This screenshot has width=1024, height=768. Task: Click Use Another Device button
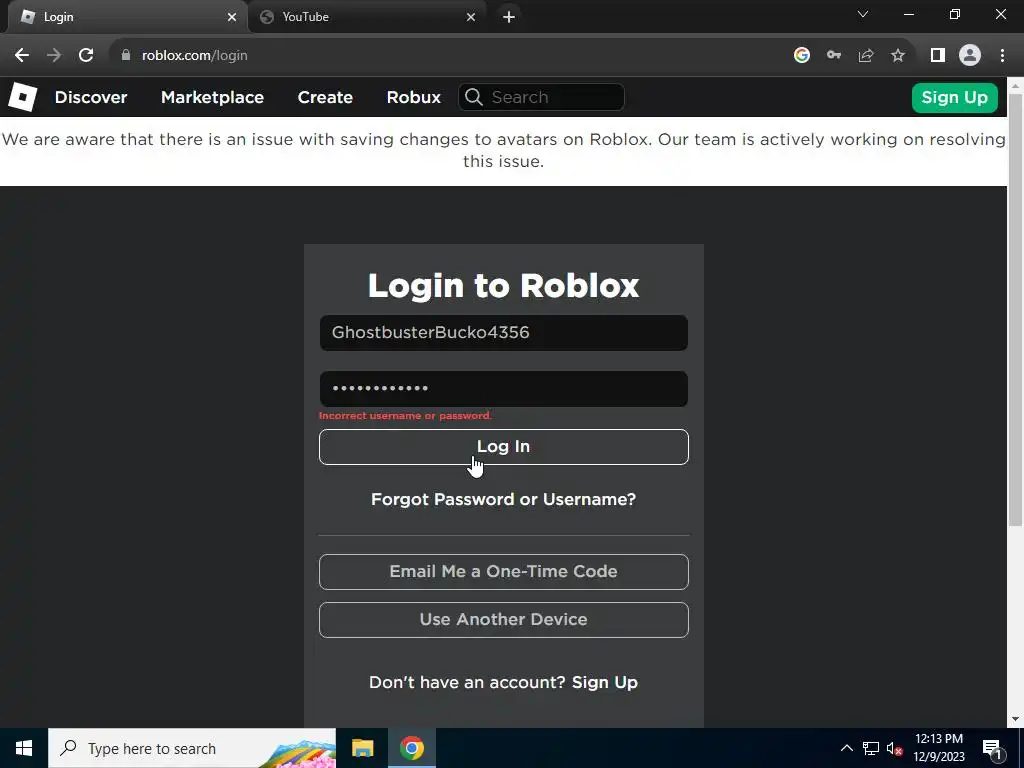[x=504, y=620]
